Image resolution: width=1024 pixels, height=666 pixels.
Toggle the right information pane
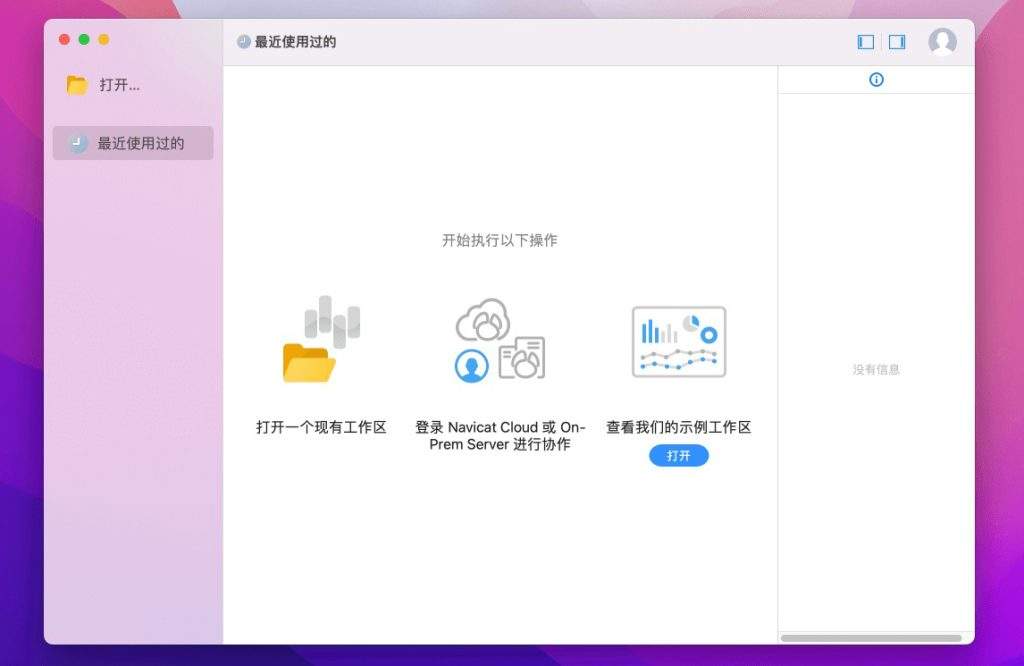pos(897,42)
